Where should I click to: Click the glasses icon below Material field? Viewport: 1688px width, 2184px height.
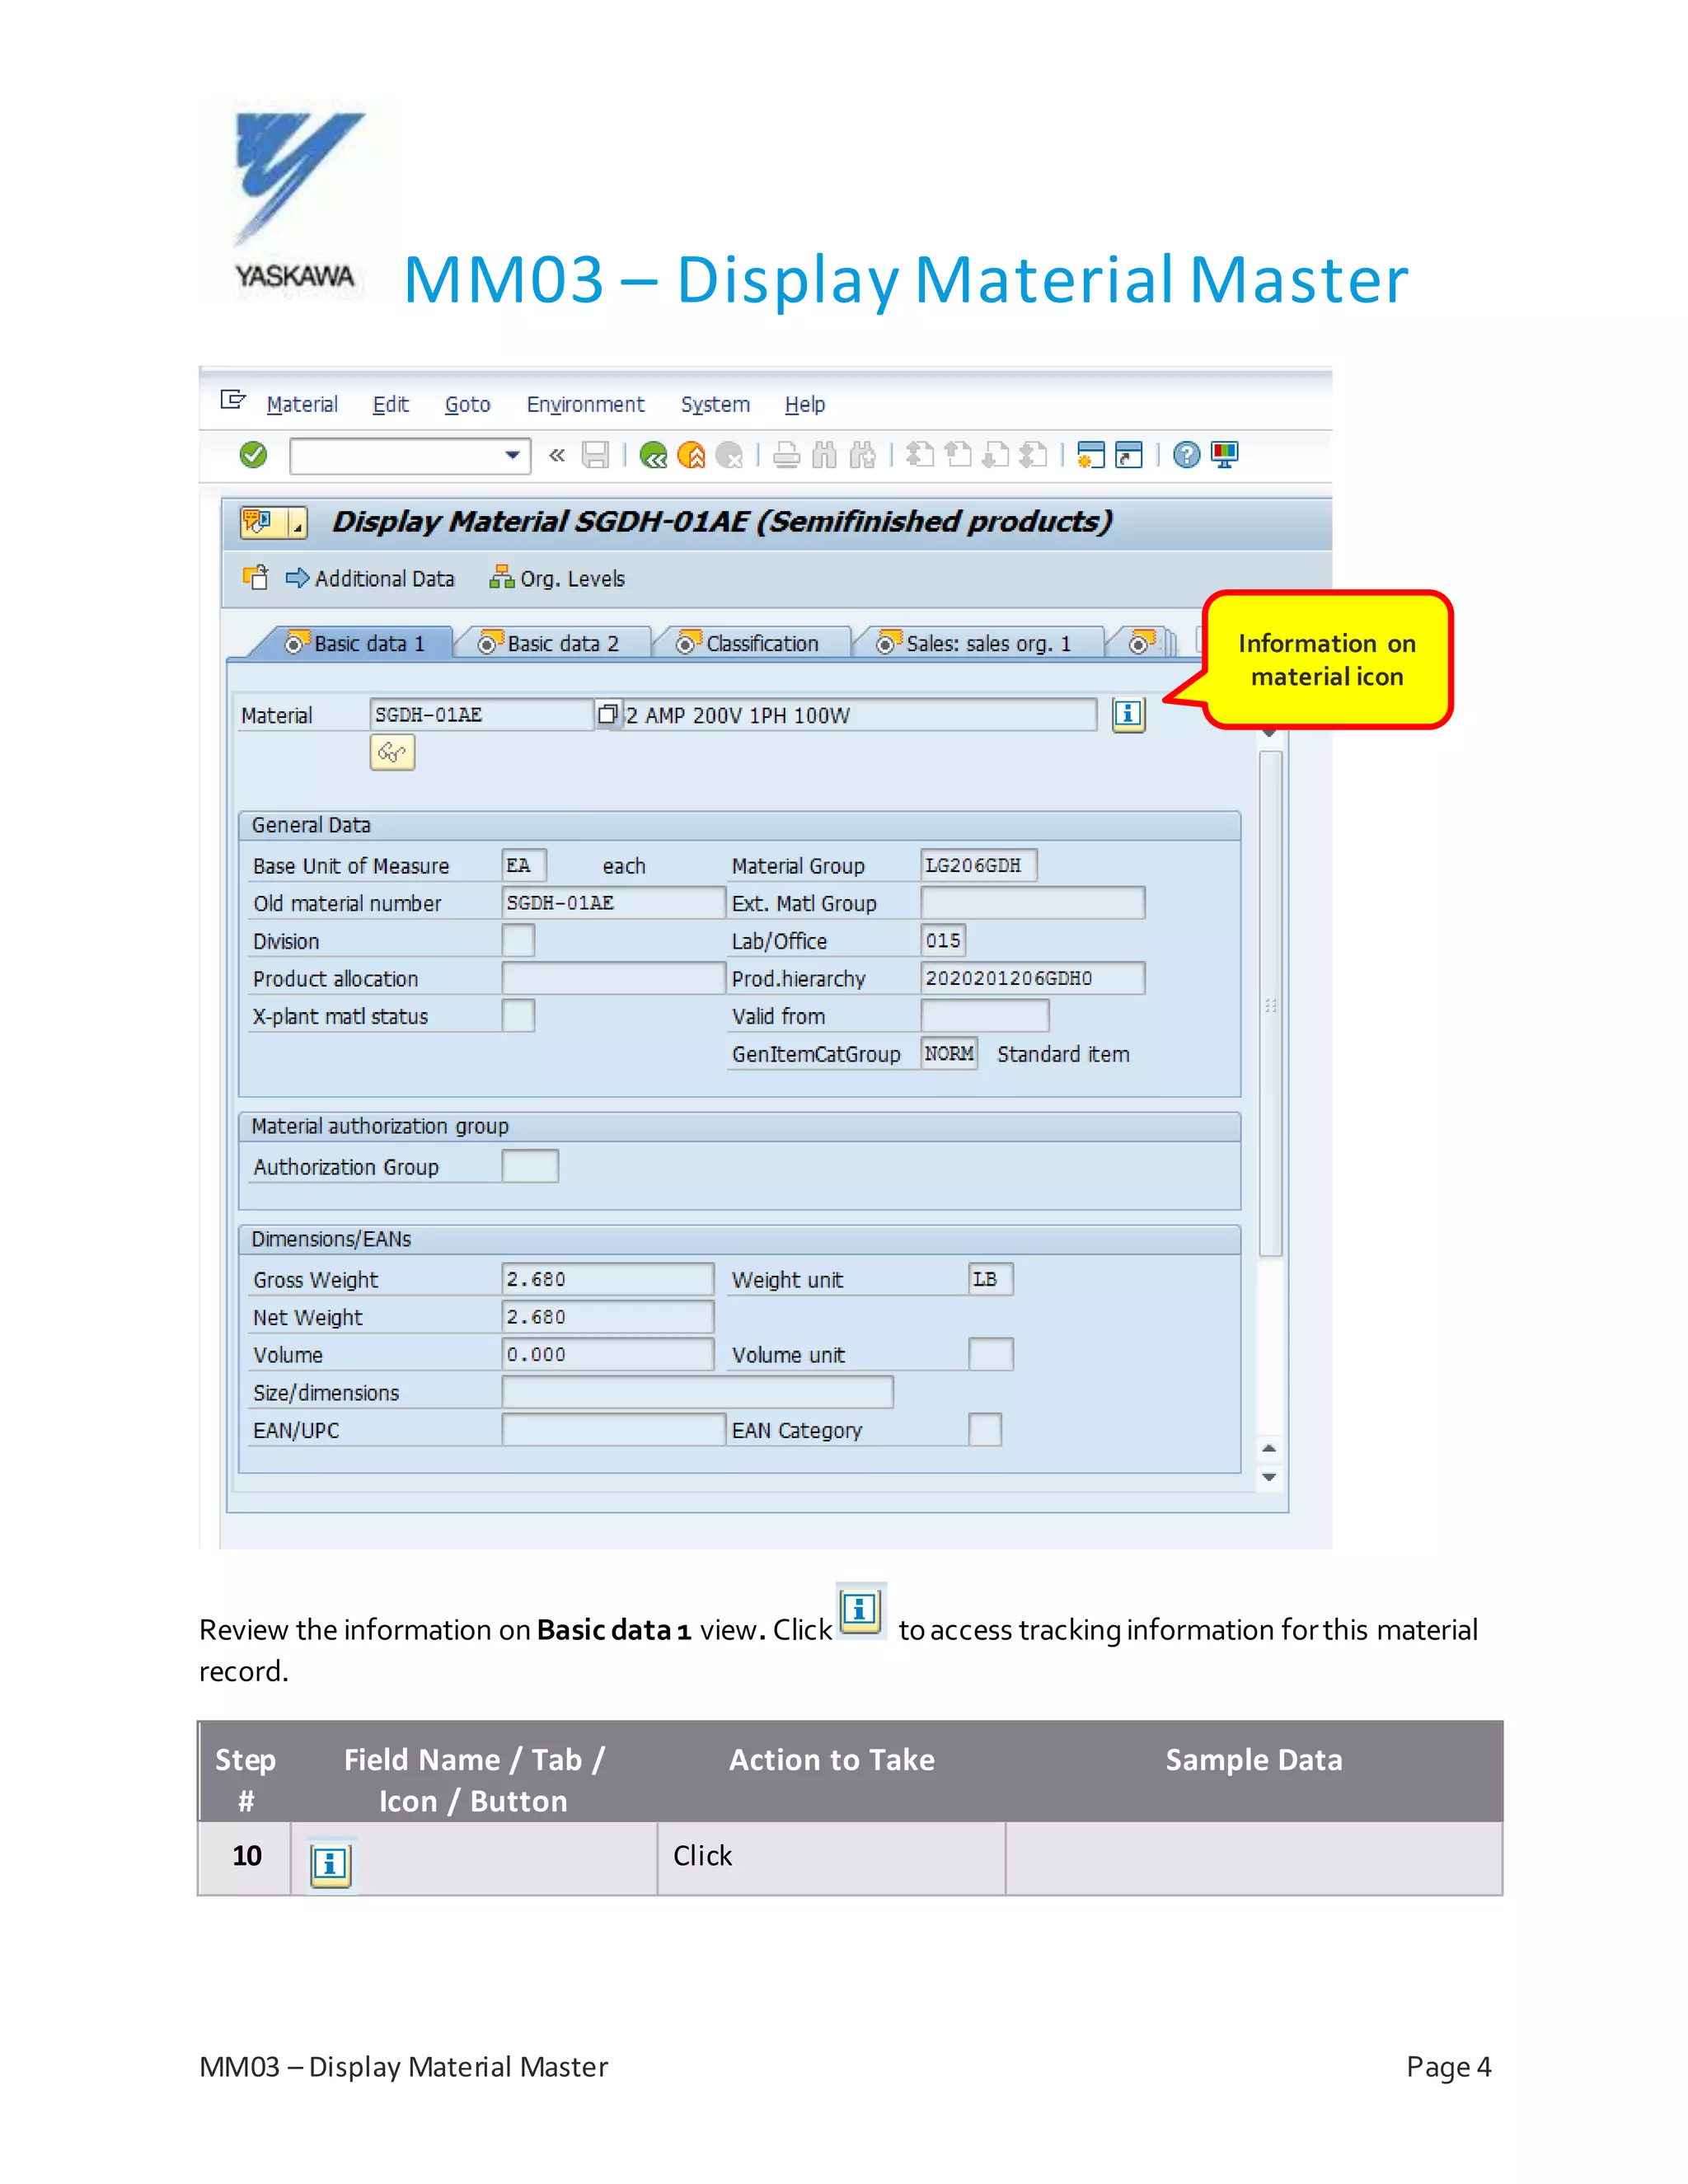click(x=392, y=753)
